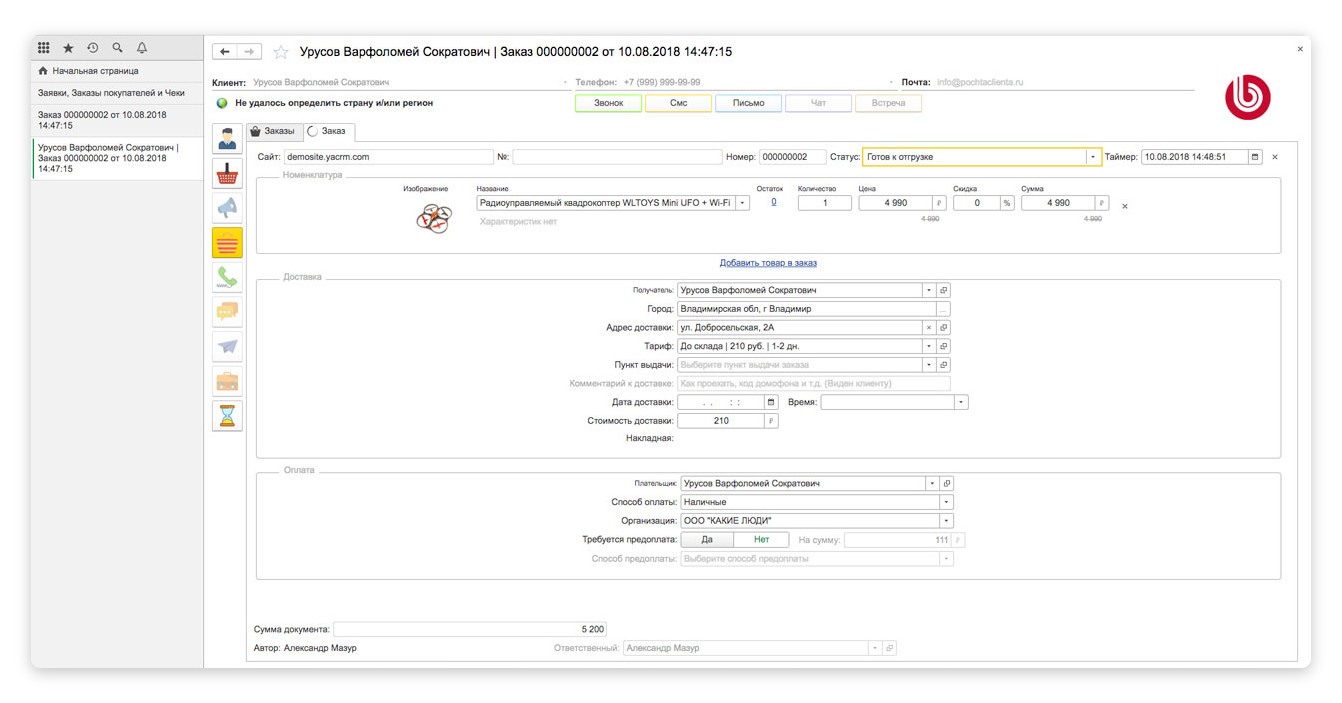Open the paper plane messages sidebar icon
The width and height of the screenshot is (1342, 703).
click(x=227, y=346)
